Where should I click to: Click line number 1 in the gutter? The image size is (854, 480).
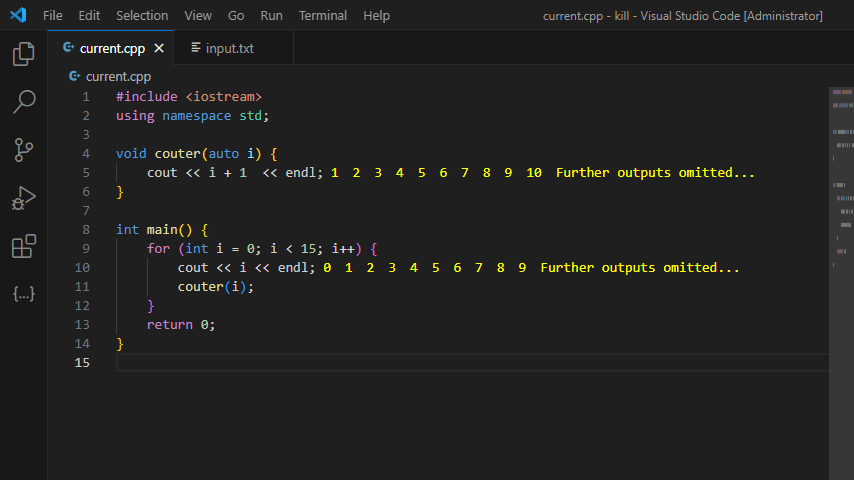(86, 96)
